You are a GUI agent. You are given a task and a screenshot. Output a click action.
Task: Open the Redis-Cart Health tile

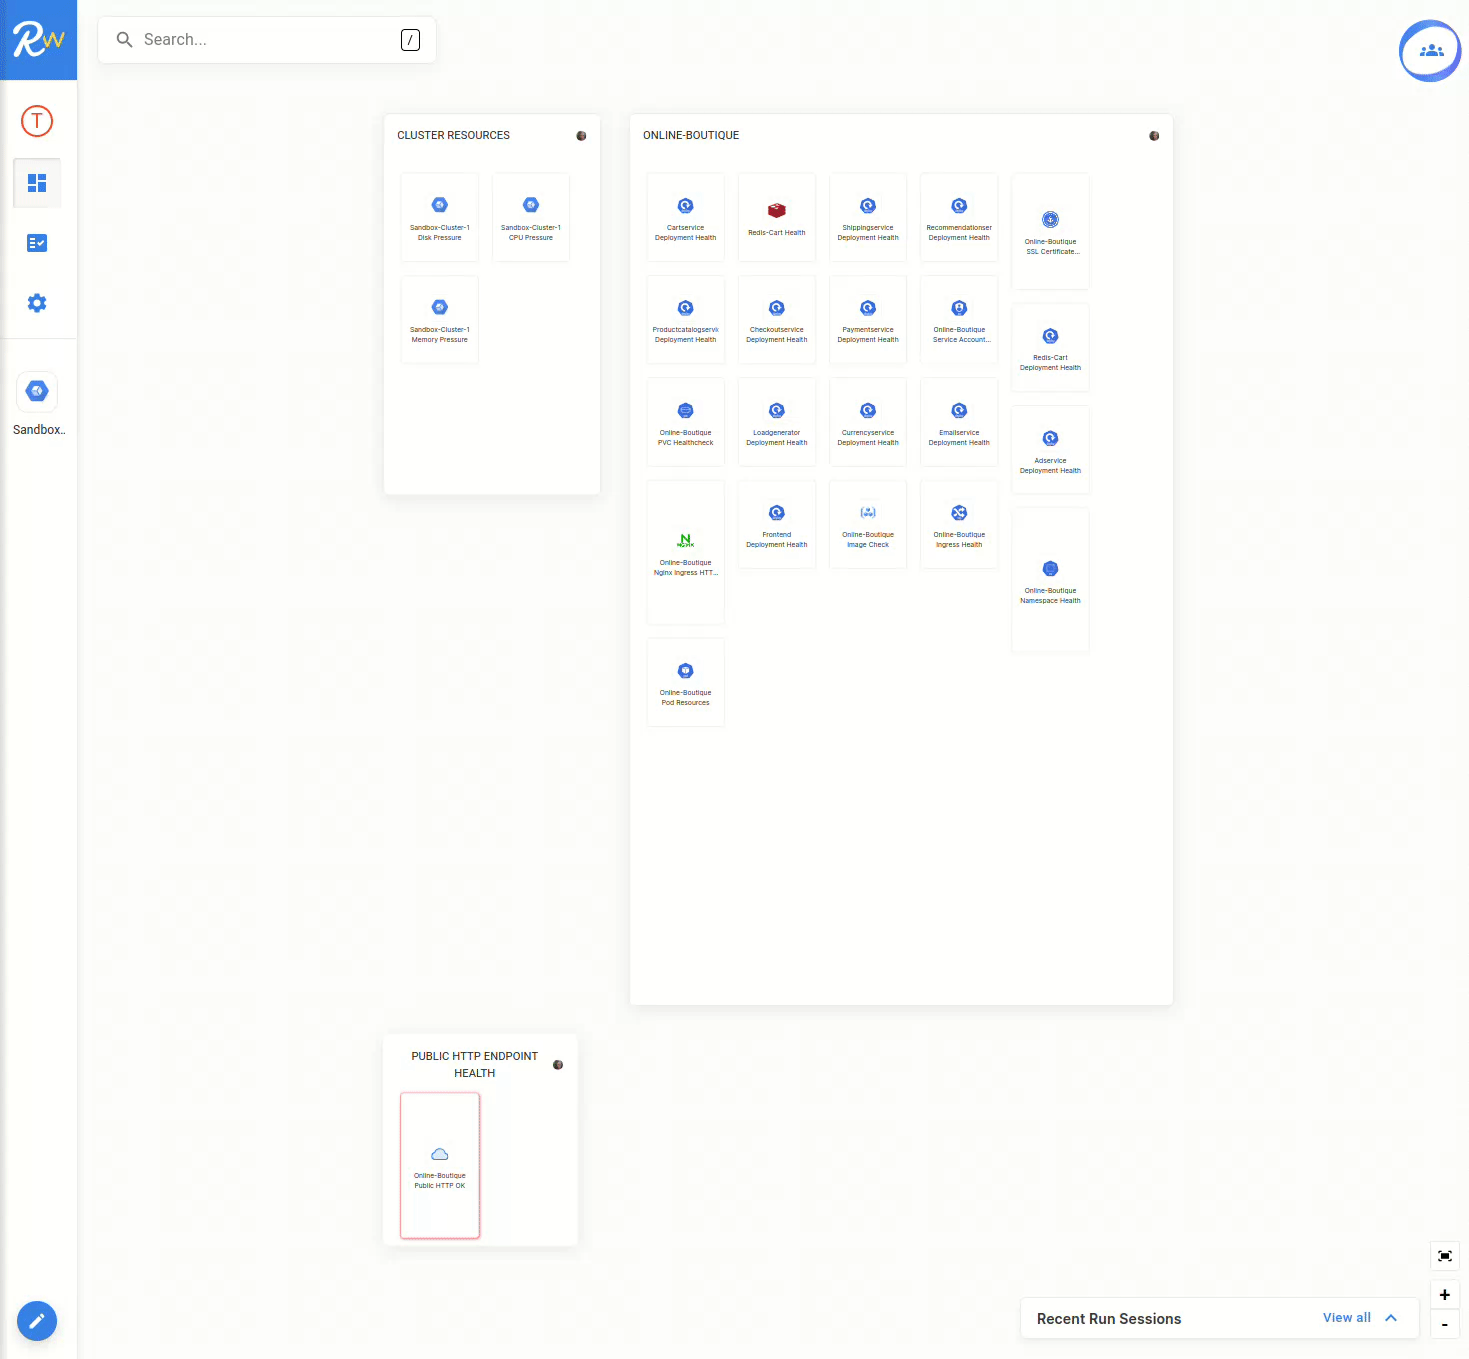click(x=776, y=217)
